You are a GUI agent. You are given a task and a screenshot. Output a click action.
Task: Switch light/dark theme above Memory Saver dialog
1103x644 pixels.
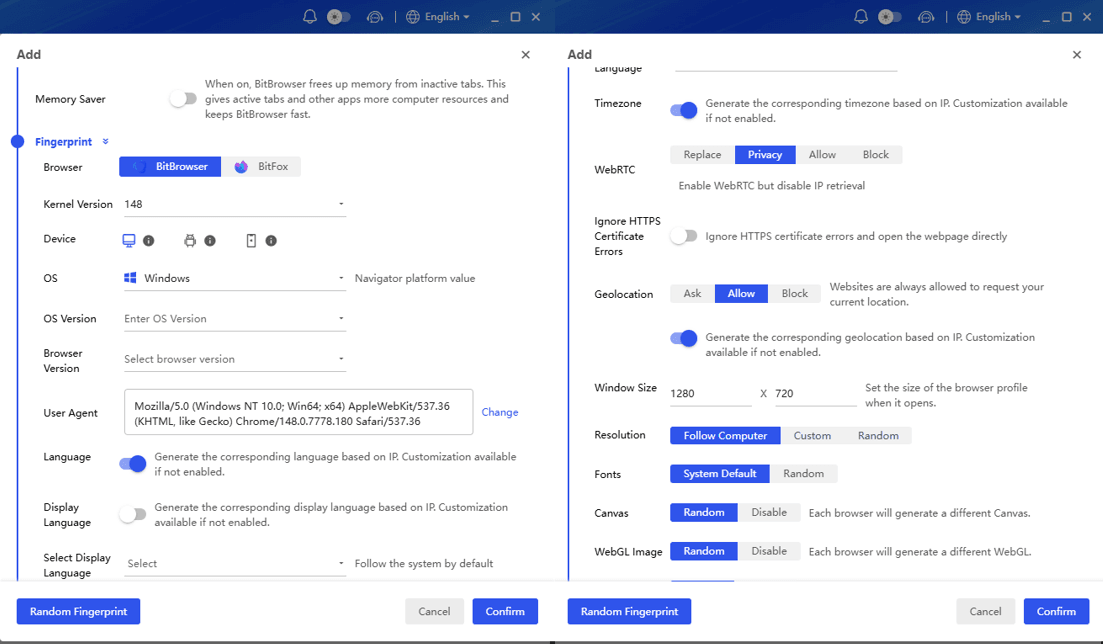[x=338, y=16]
